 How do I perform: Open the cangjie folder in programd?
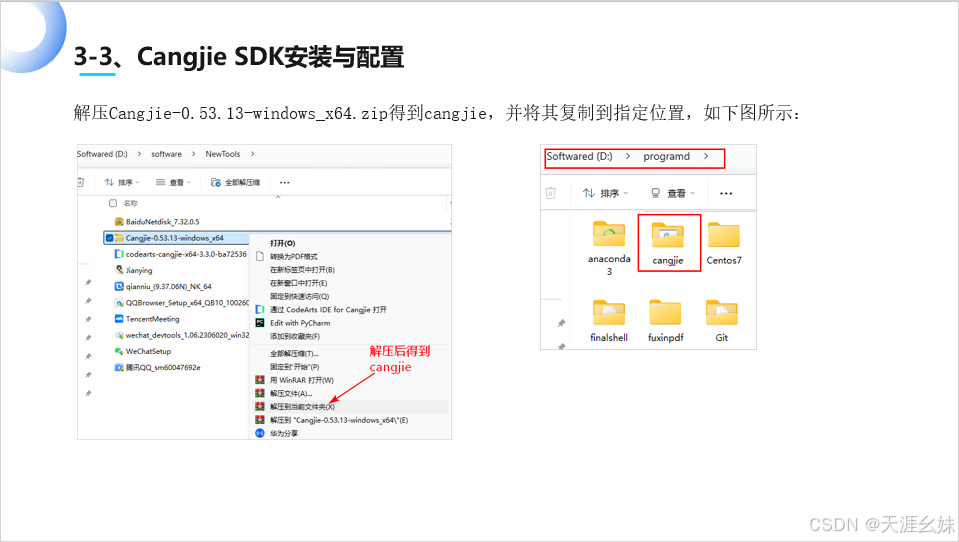coord(668,243)
